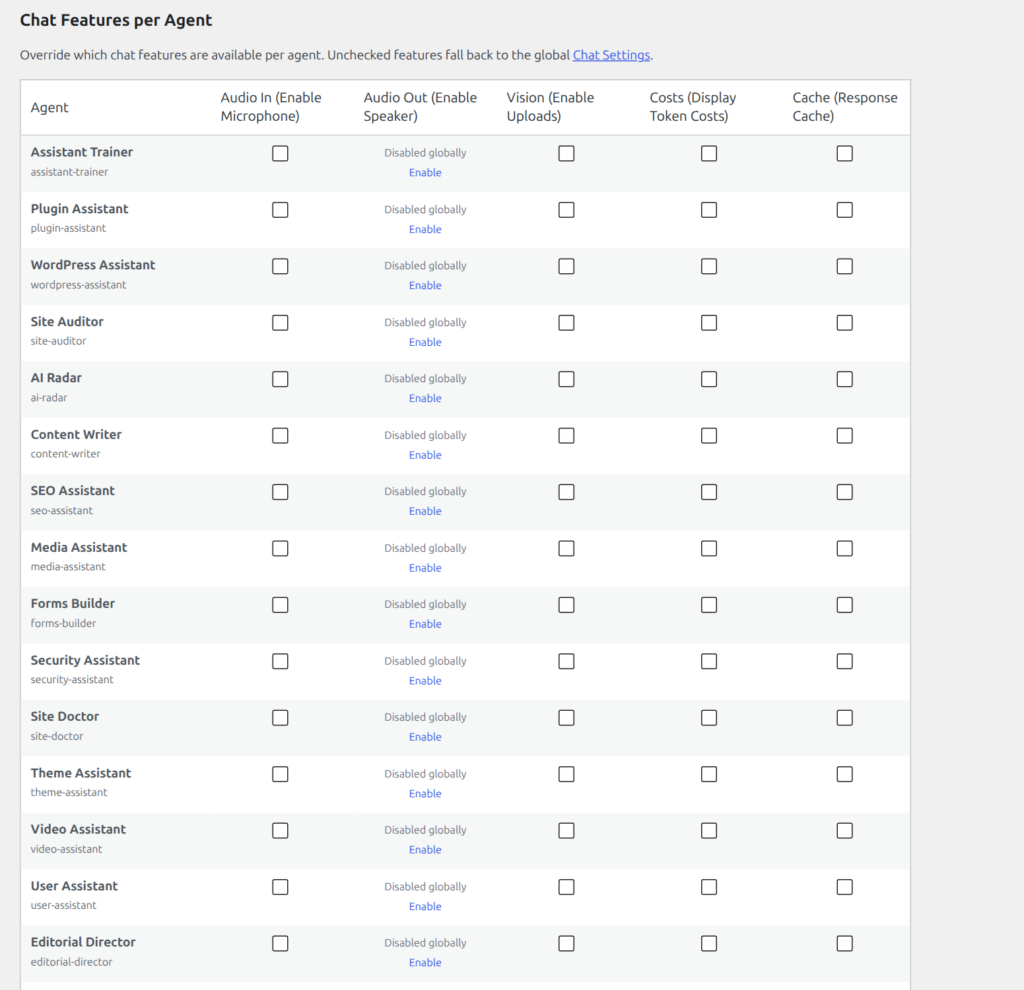The height and width of the screenshot is (990, 1024).
Task: Click Enable link in Video Assistant row
Action: 425,850
